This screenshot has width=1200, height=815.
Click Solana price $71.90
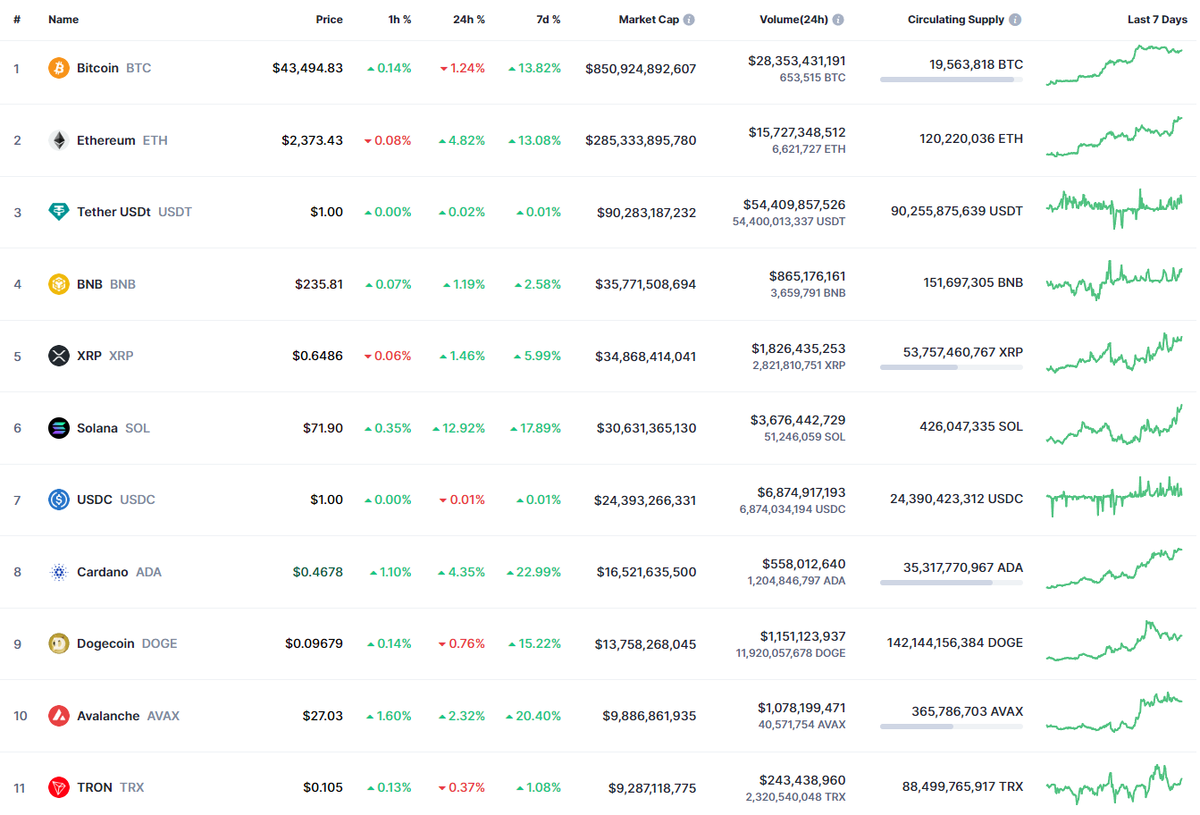point(323,428)
